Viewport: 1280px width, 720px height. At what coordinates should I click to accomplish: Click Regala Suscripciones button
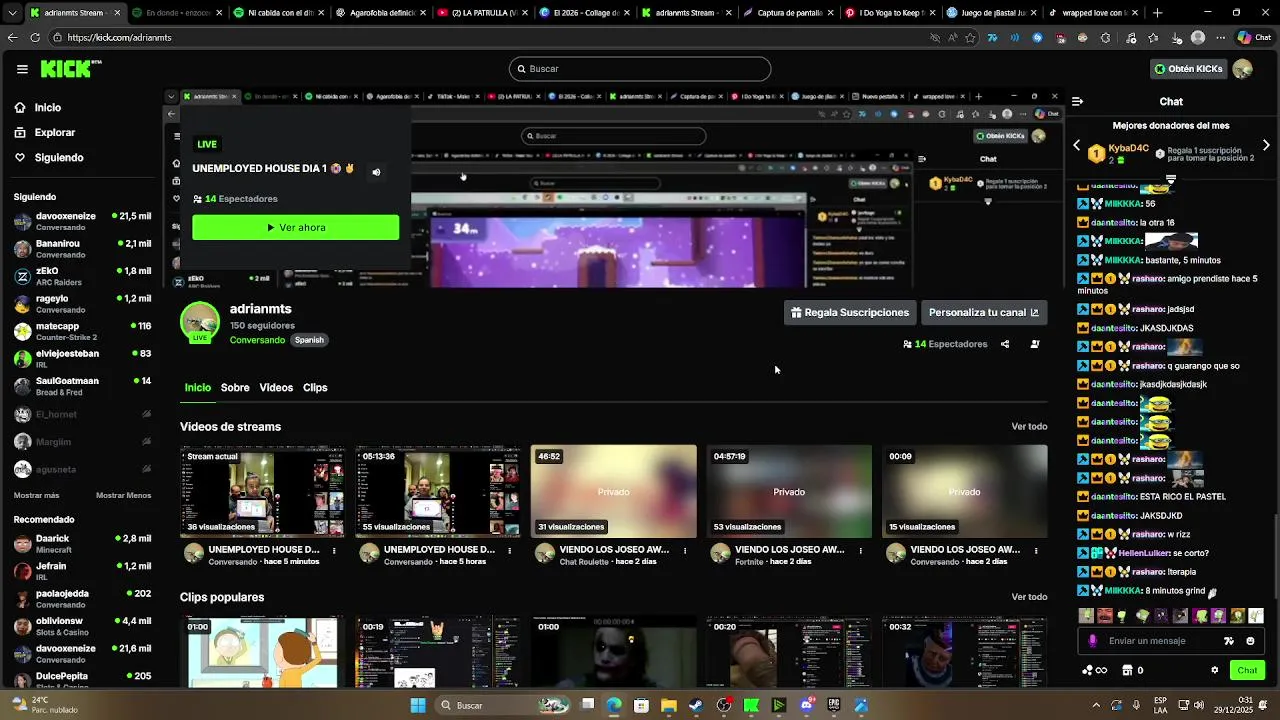pos(849,312)
